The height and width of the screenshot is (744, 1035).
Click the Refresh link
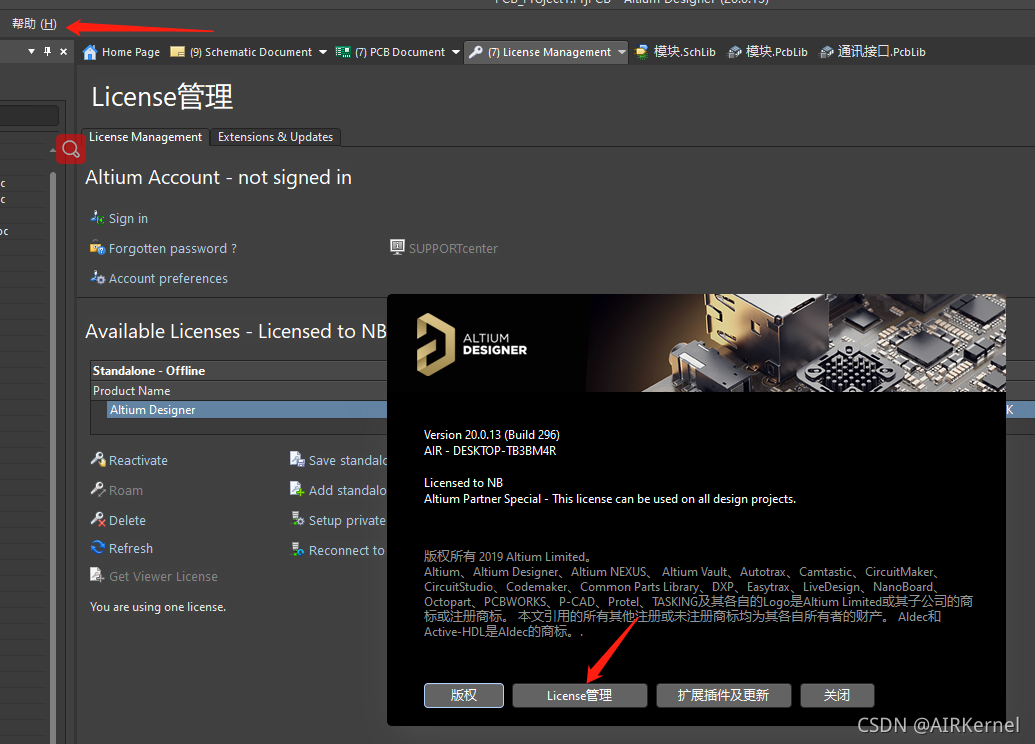[x=131, y=549]
